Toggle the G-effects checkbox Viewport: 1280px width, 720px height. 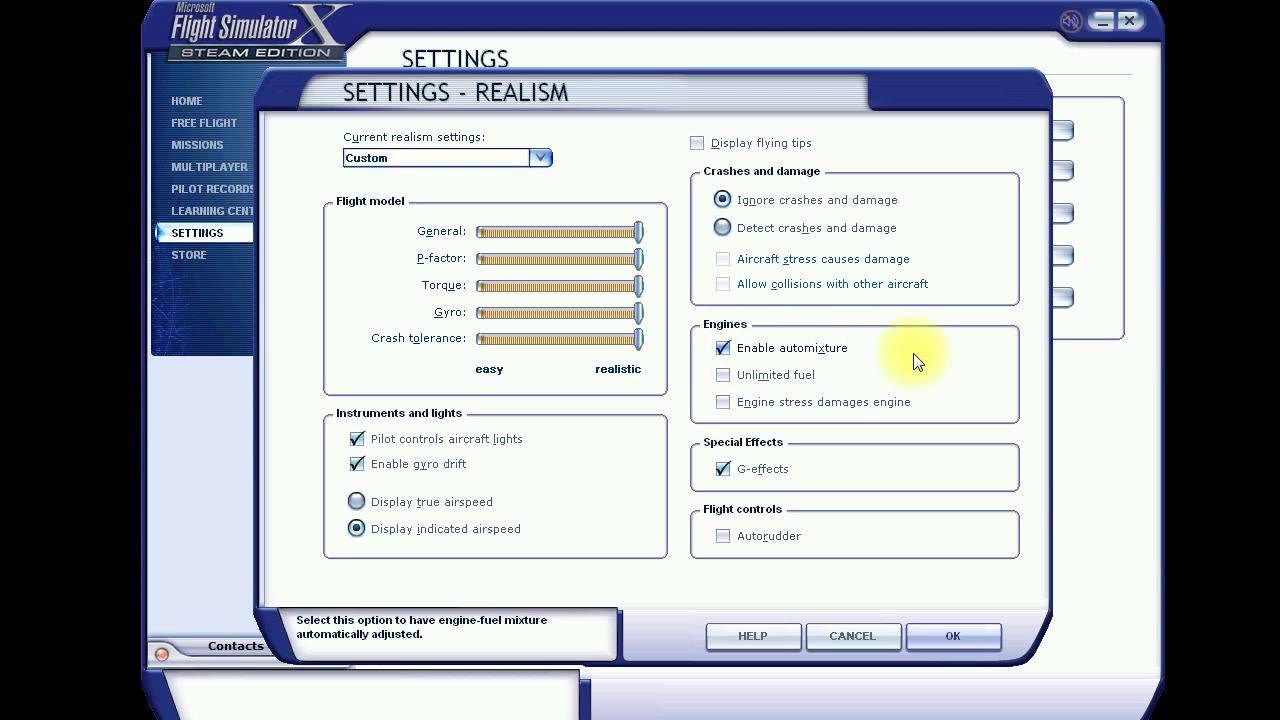723,469
